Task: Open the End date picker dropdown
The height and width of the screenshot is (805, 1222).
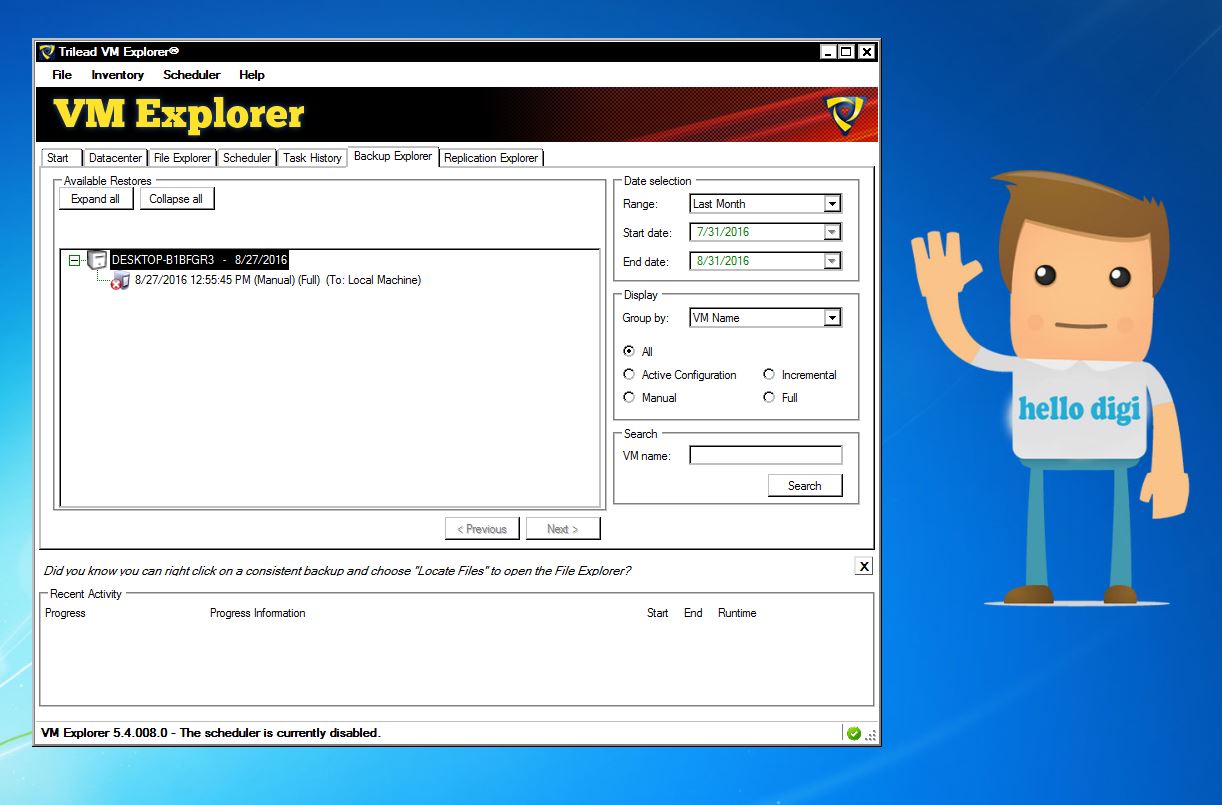Action: (x=832, y=261)
